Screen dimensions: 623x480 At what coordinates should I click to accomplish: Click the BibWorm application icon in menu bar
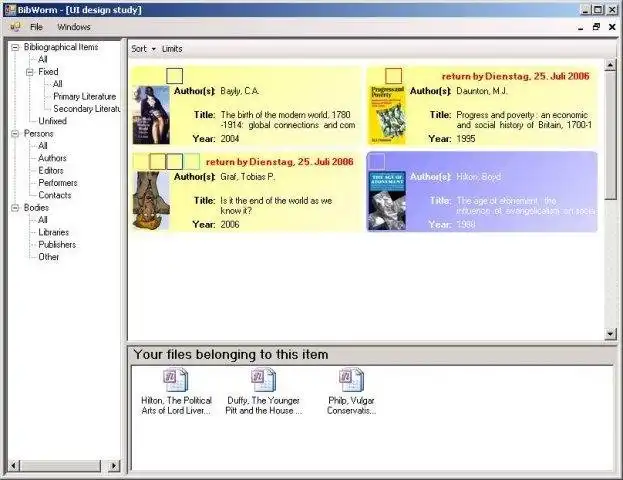point(15,27)
